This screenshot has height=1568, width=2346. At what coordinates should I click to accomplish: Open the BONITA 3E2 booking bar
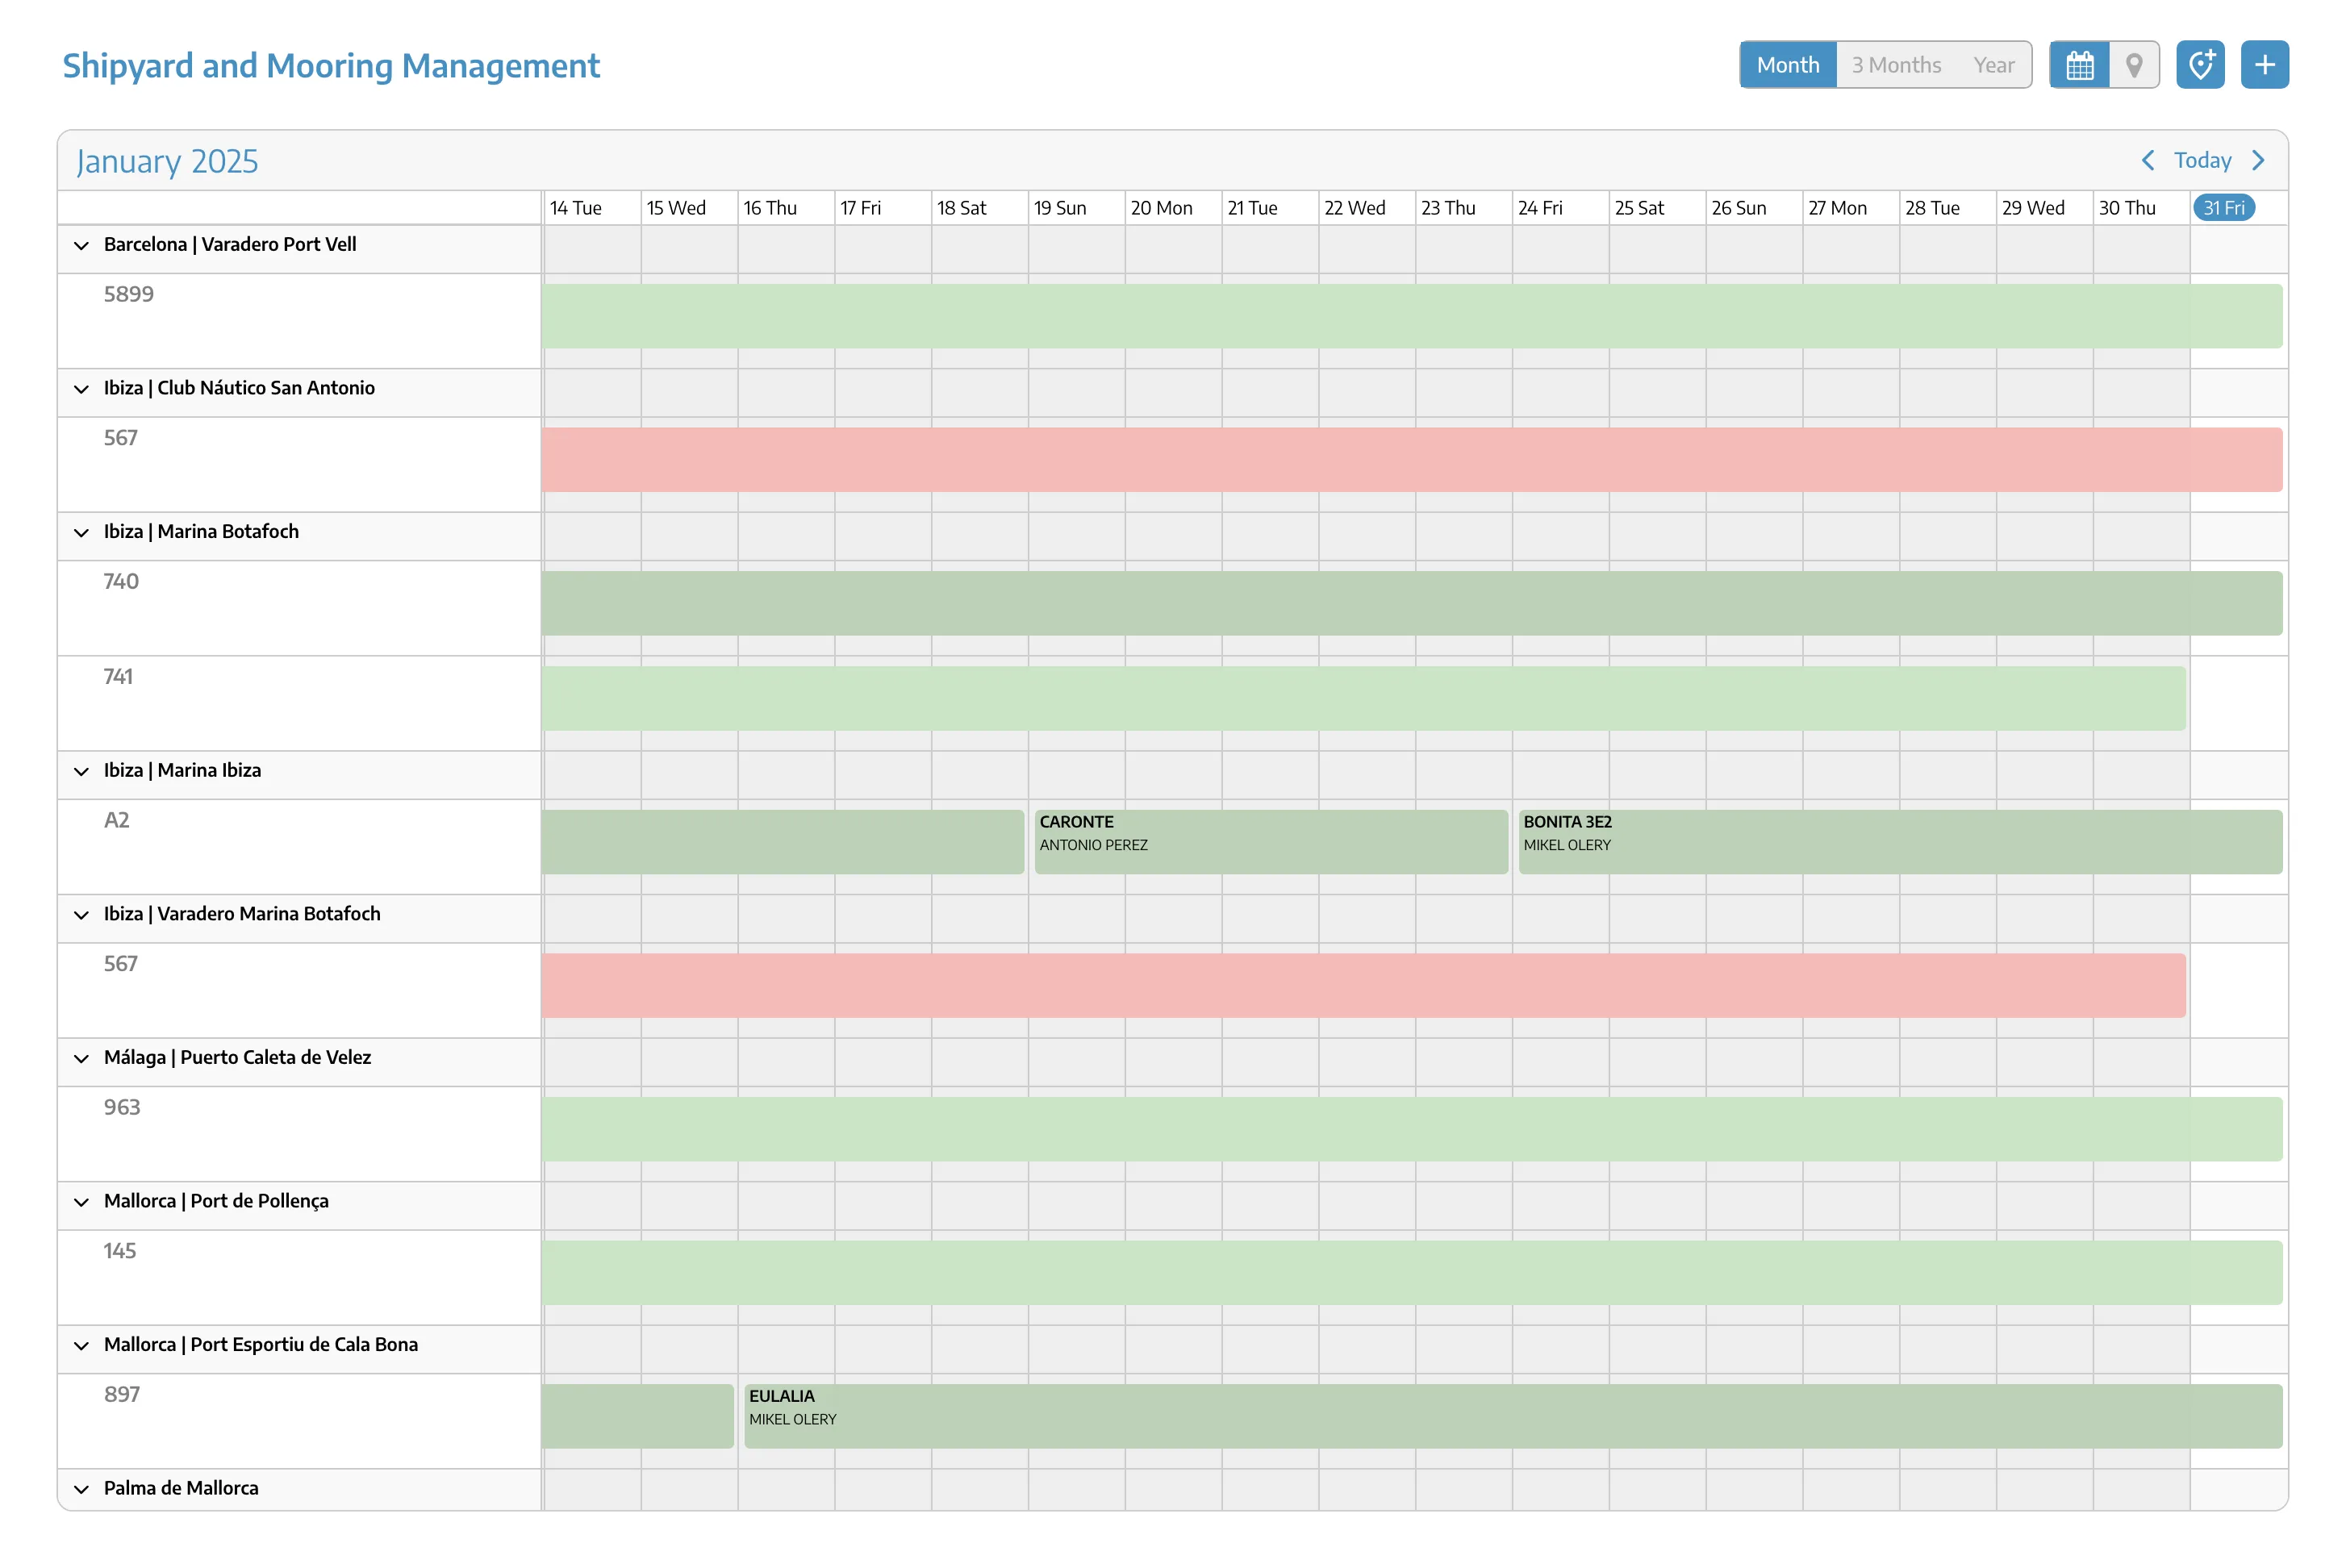tap(1898, 842)
